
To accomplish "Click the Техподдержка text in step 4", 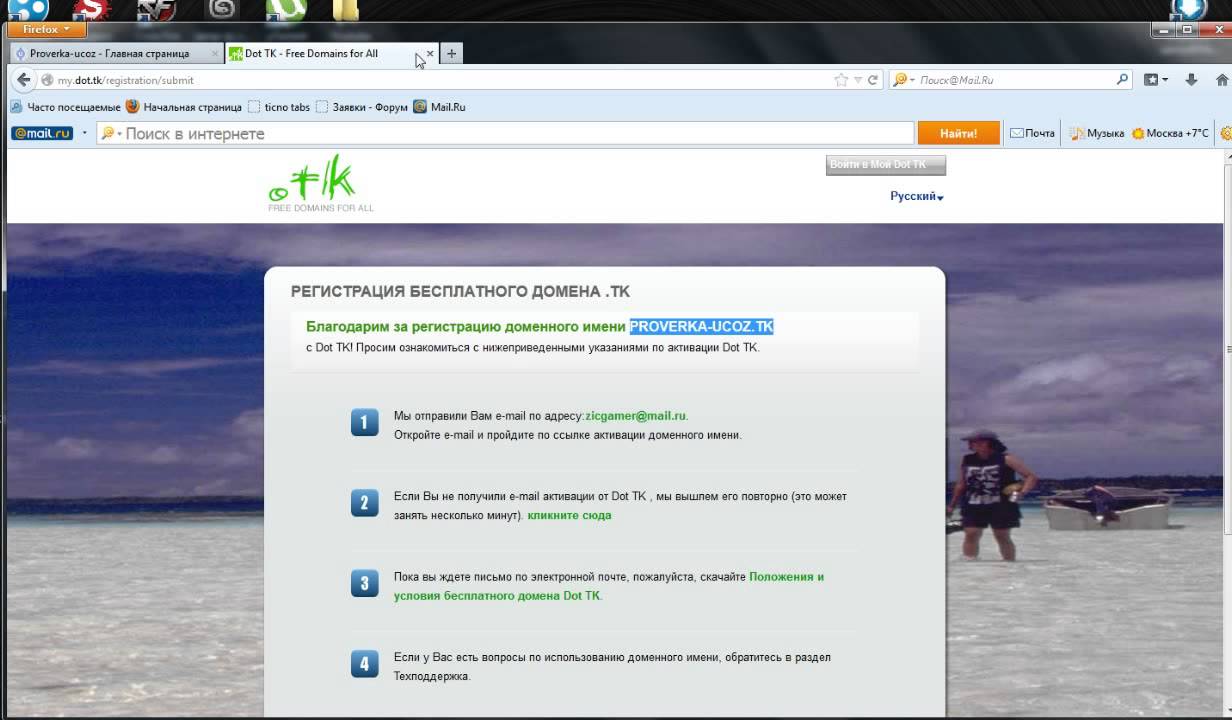I will point(430,676).
